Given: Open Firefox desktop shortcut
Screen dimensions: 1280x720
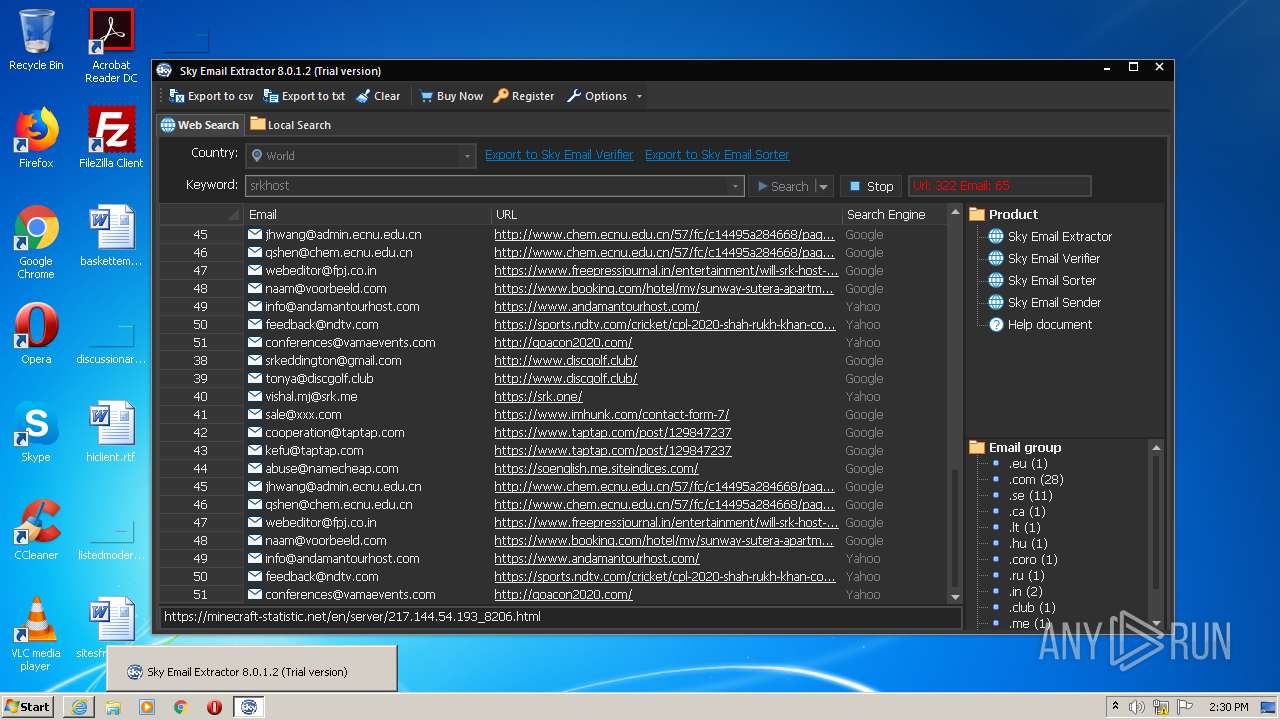Looking at the screenshot, I should (x=36, y=139).
